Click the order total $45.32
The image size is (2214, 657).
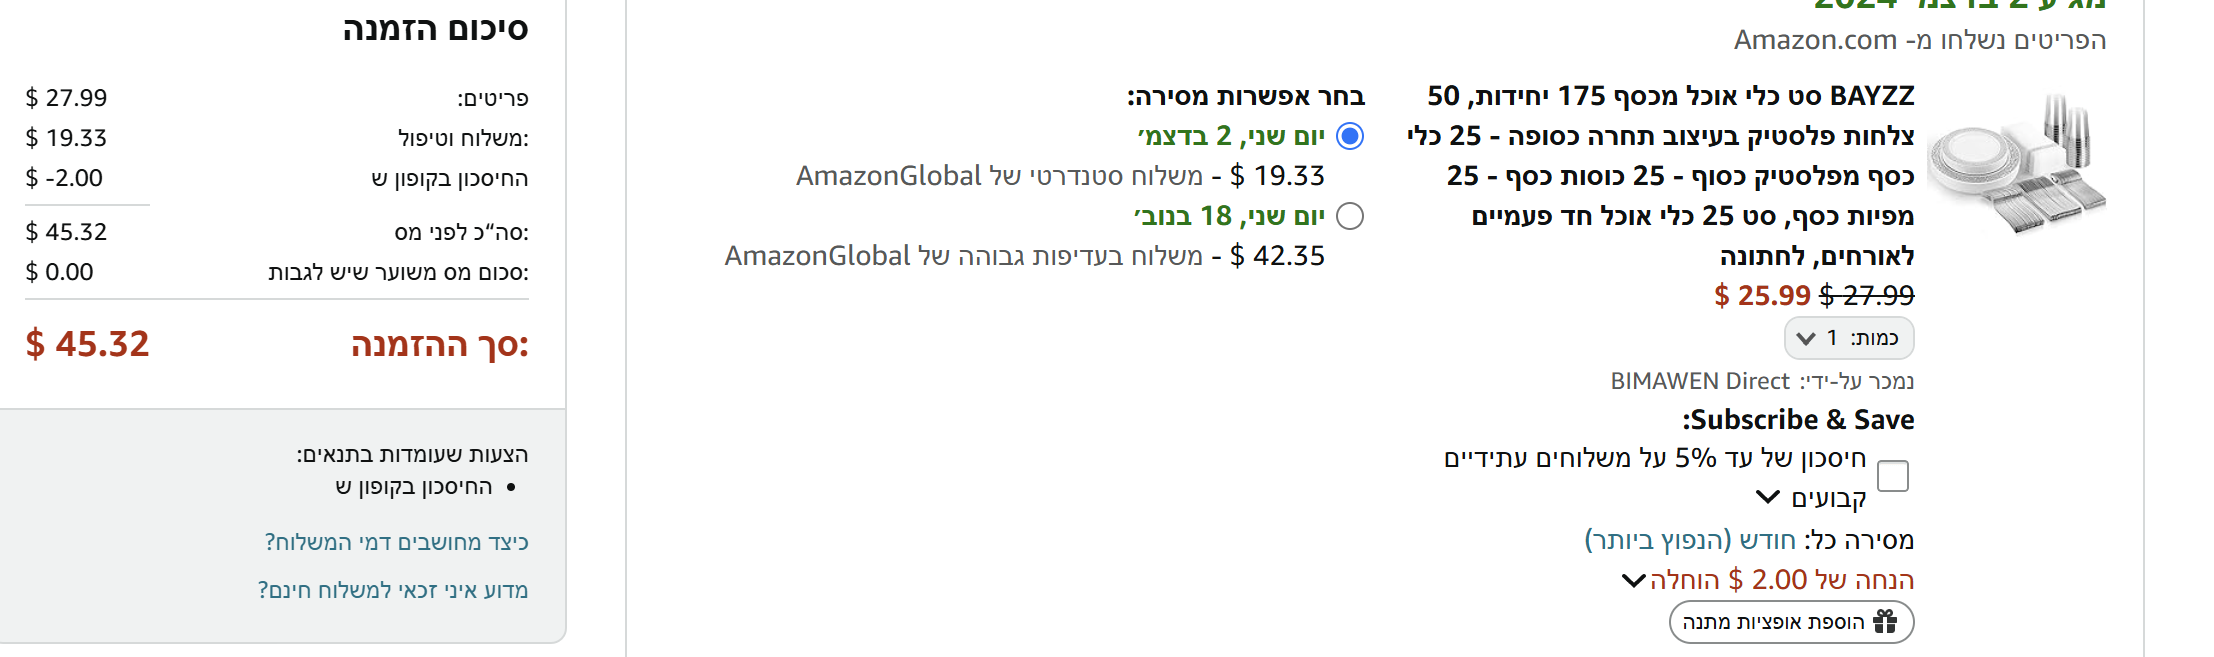(x=86, y=345)
